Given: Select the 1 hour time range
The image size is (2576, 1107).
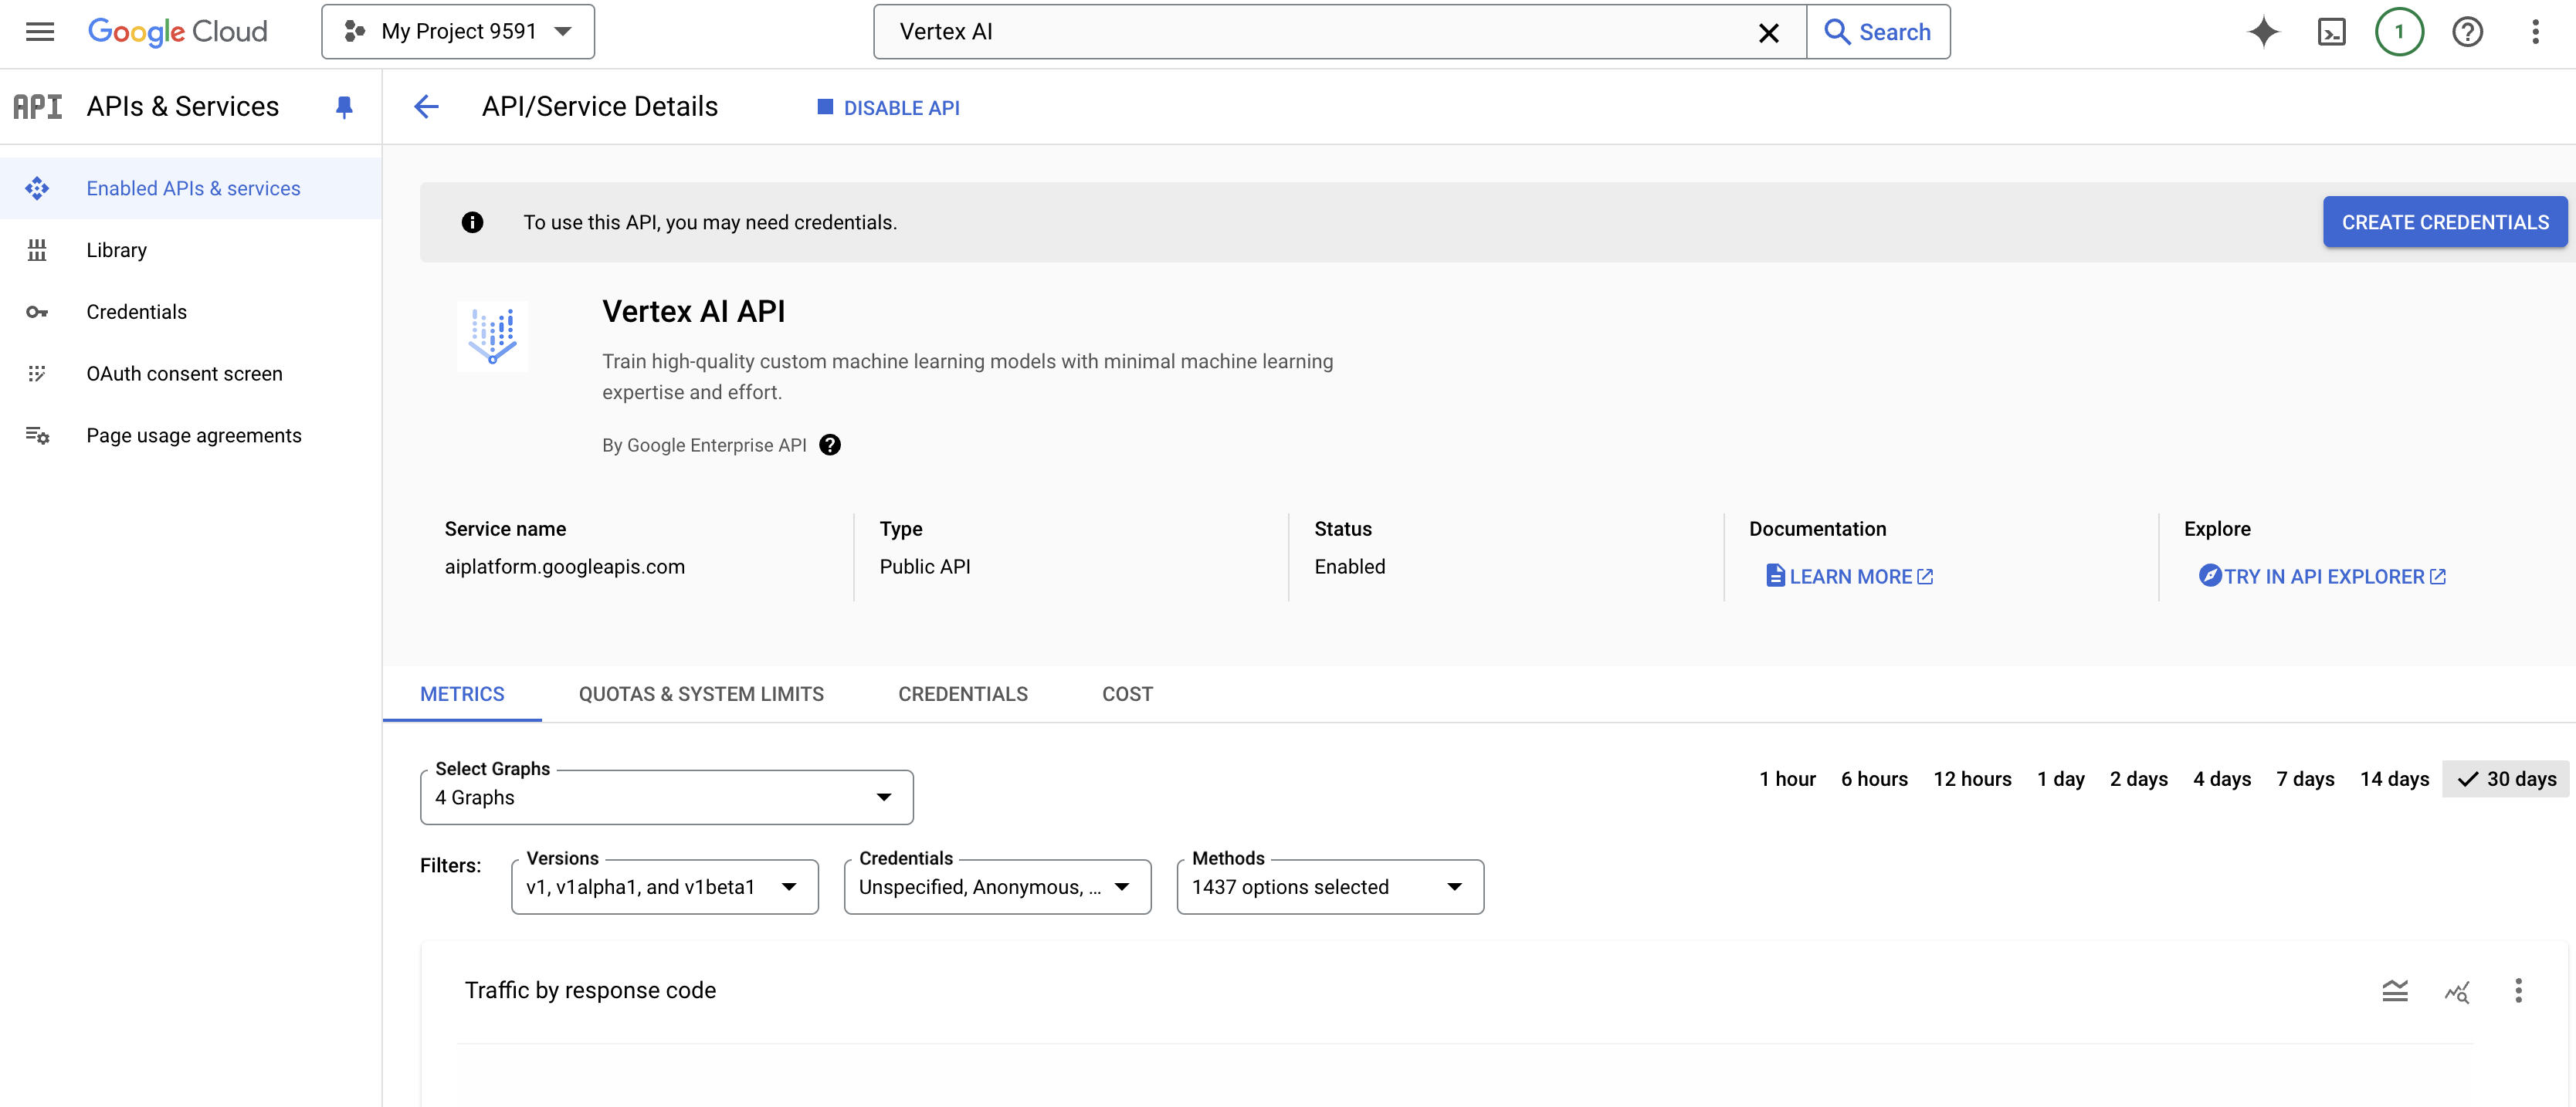Looking at the screenshot, I should click(1787, 779).
